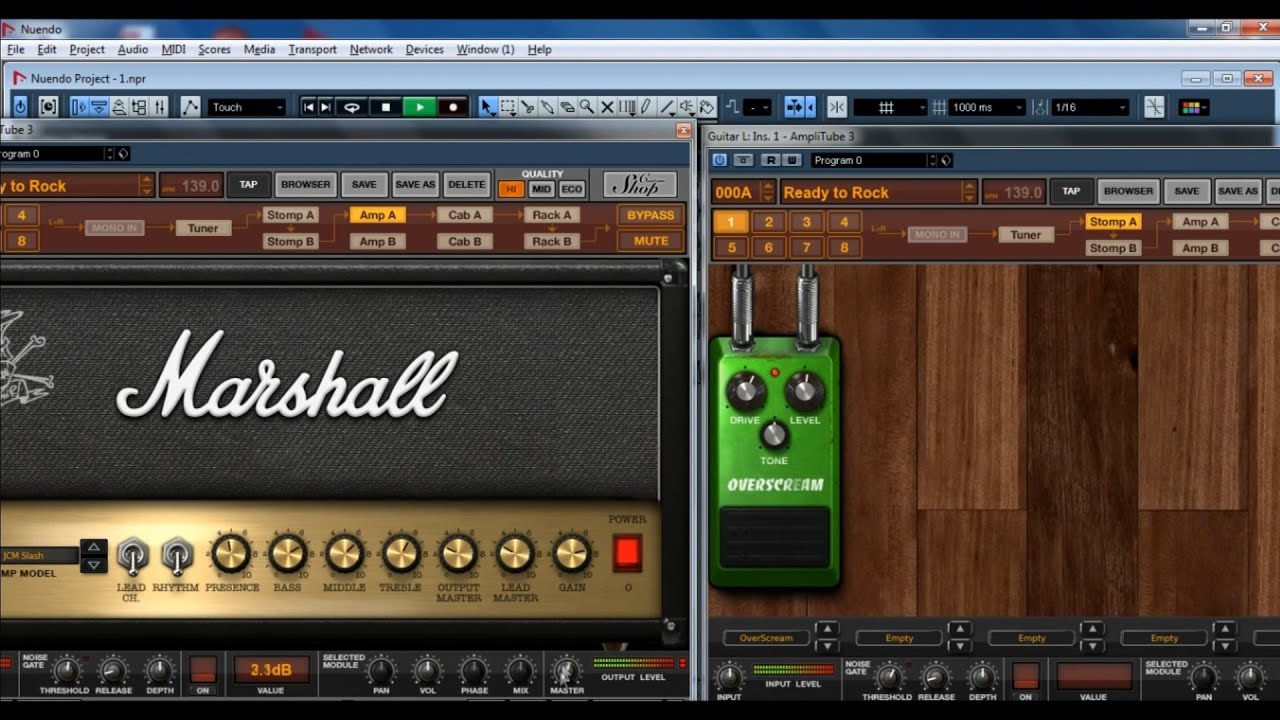Screen dimensions: 1280x720
Task: Select the Range Selection tool
Action: tap(508, 107)
